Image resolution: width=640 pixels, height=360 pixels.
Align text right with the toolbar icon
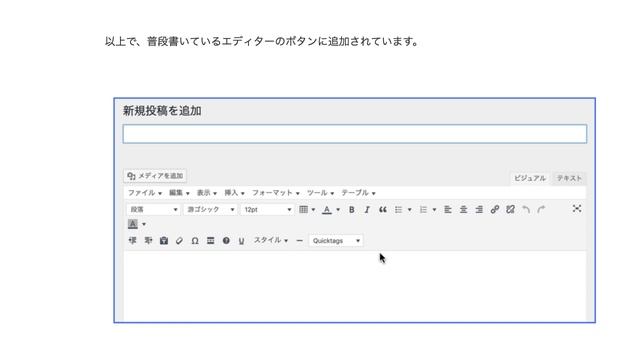point(479,210)
